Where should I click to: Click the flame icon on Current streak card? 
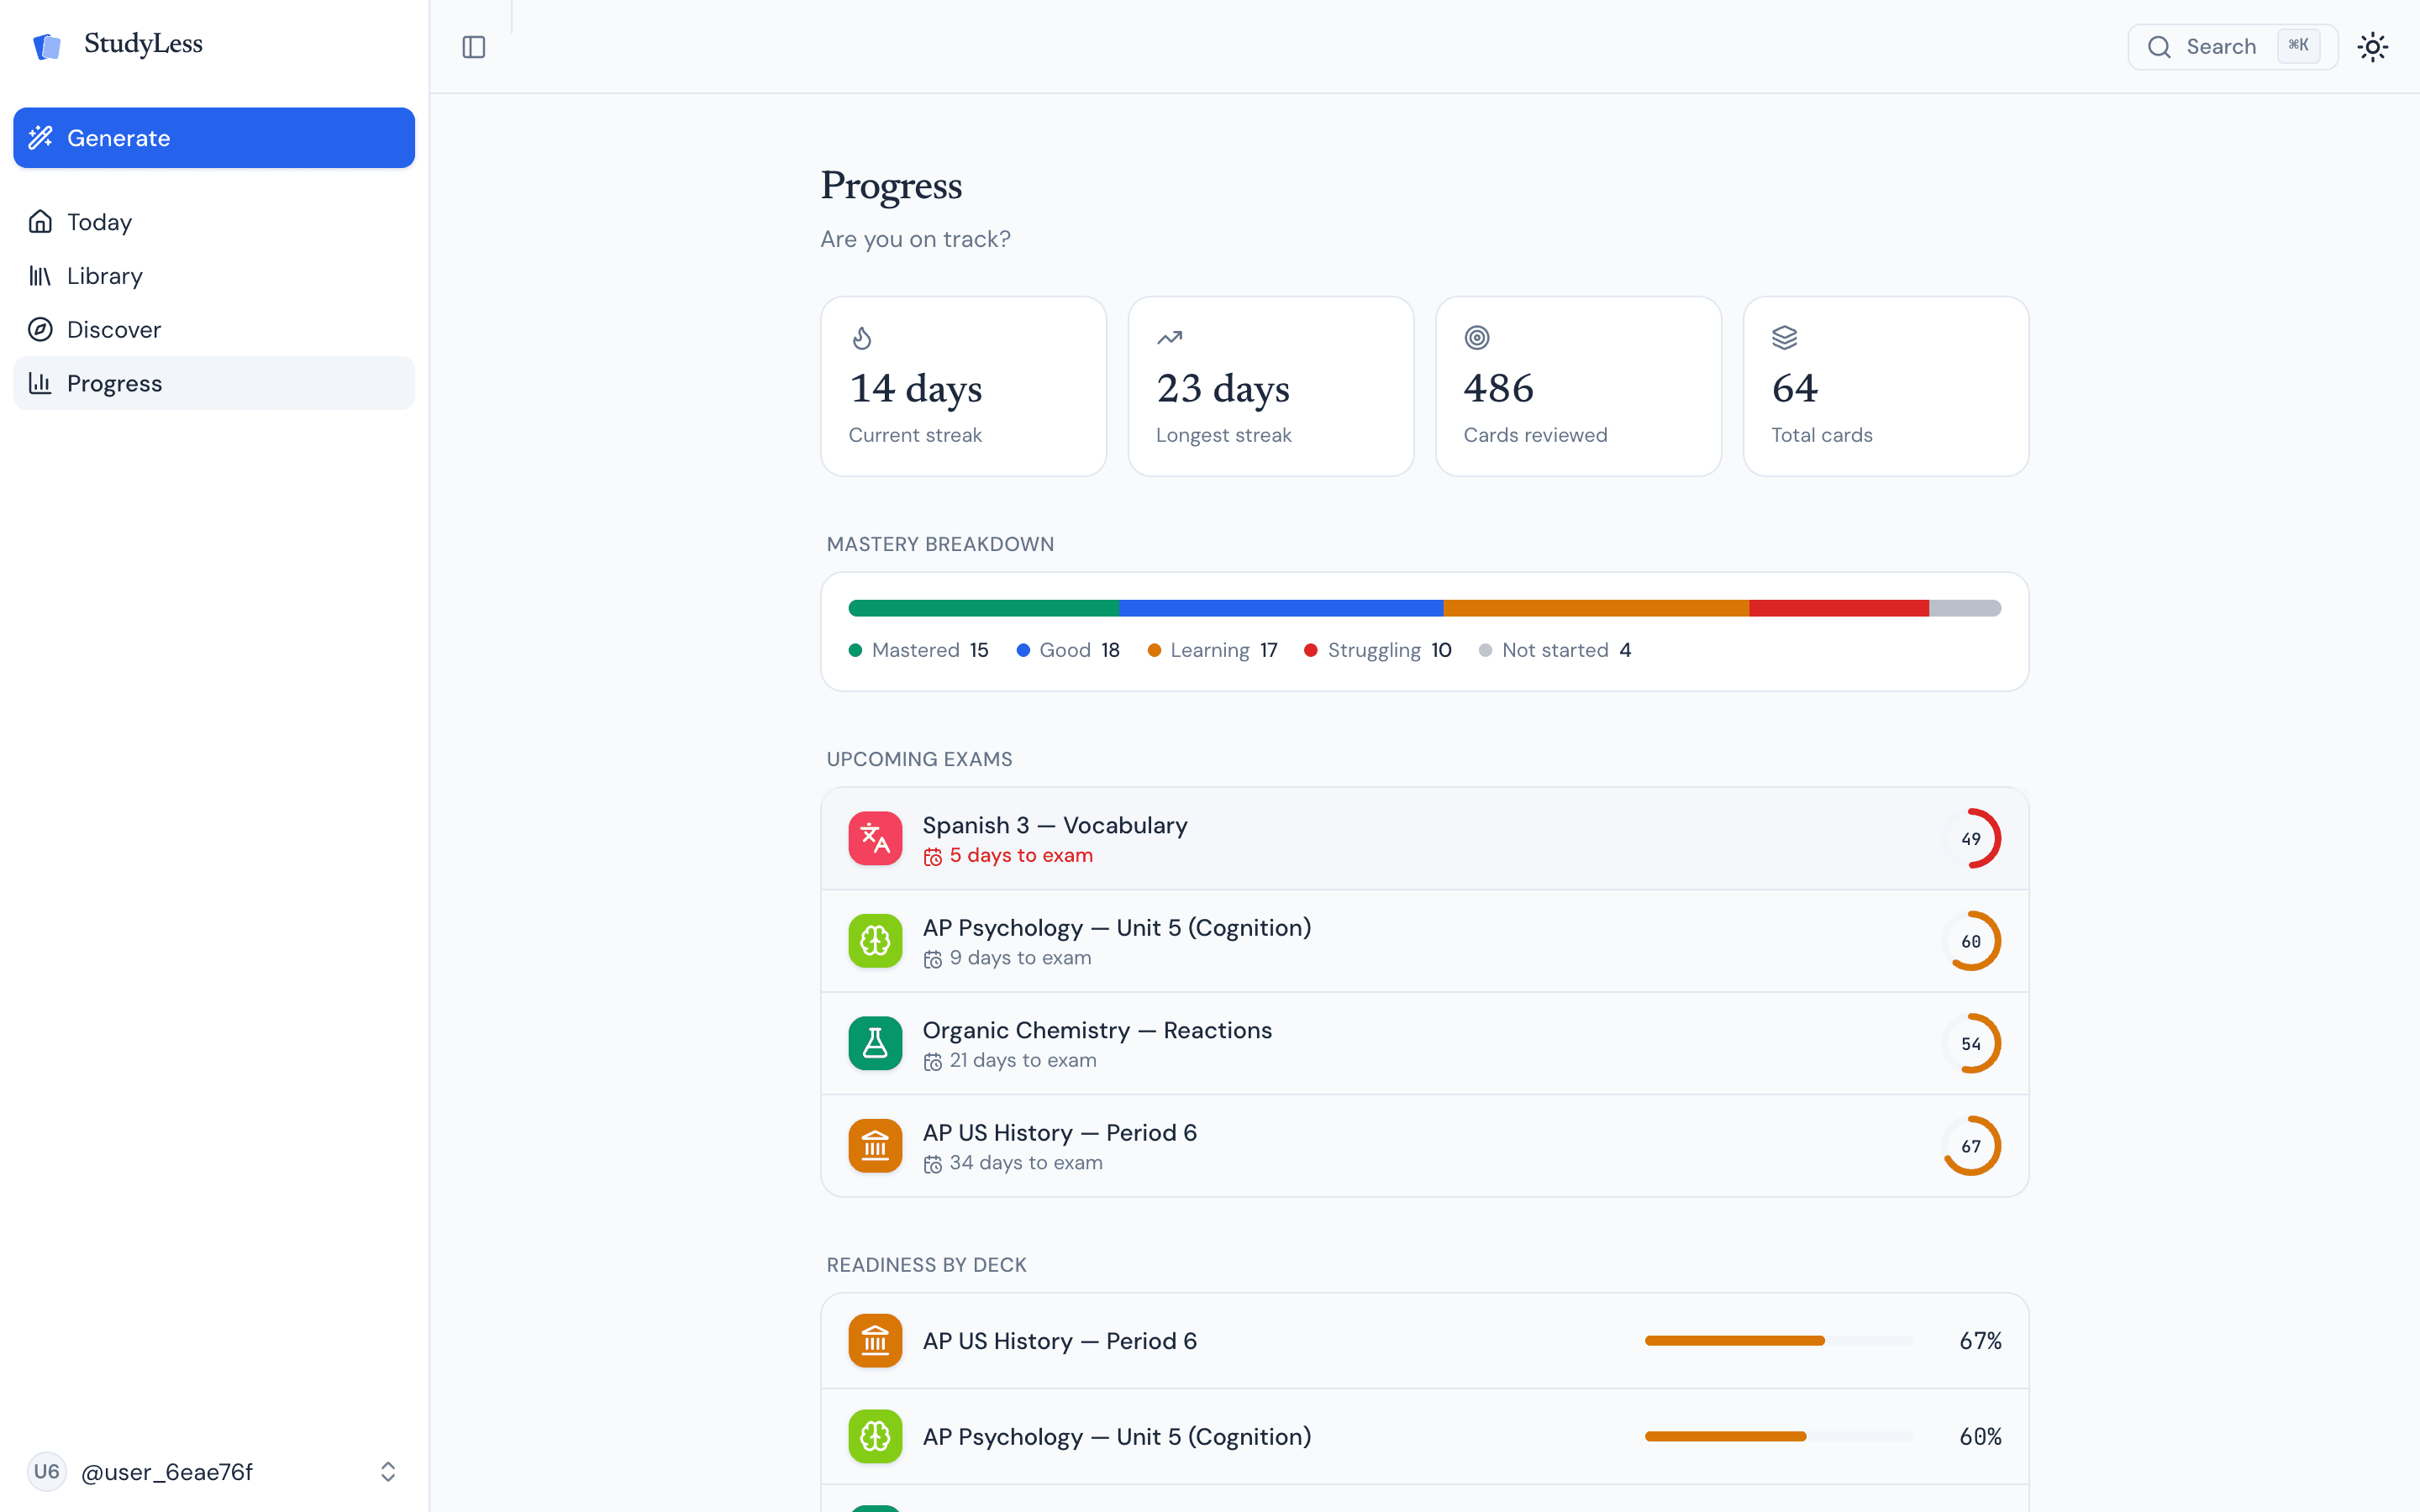click(x=862, y=338)
